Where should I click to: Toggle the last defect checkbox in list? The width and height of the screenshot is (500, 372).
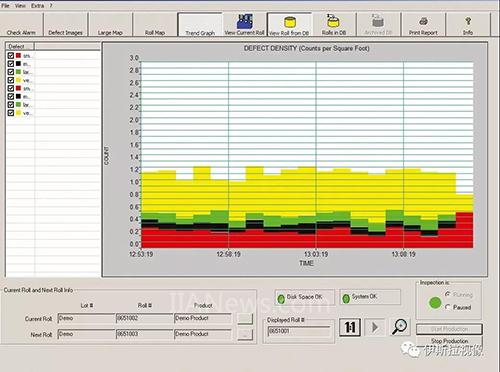(x=11, y=113)
